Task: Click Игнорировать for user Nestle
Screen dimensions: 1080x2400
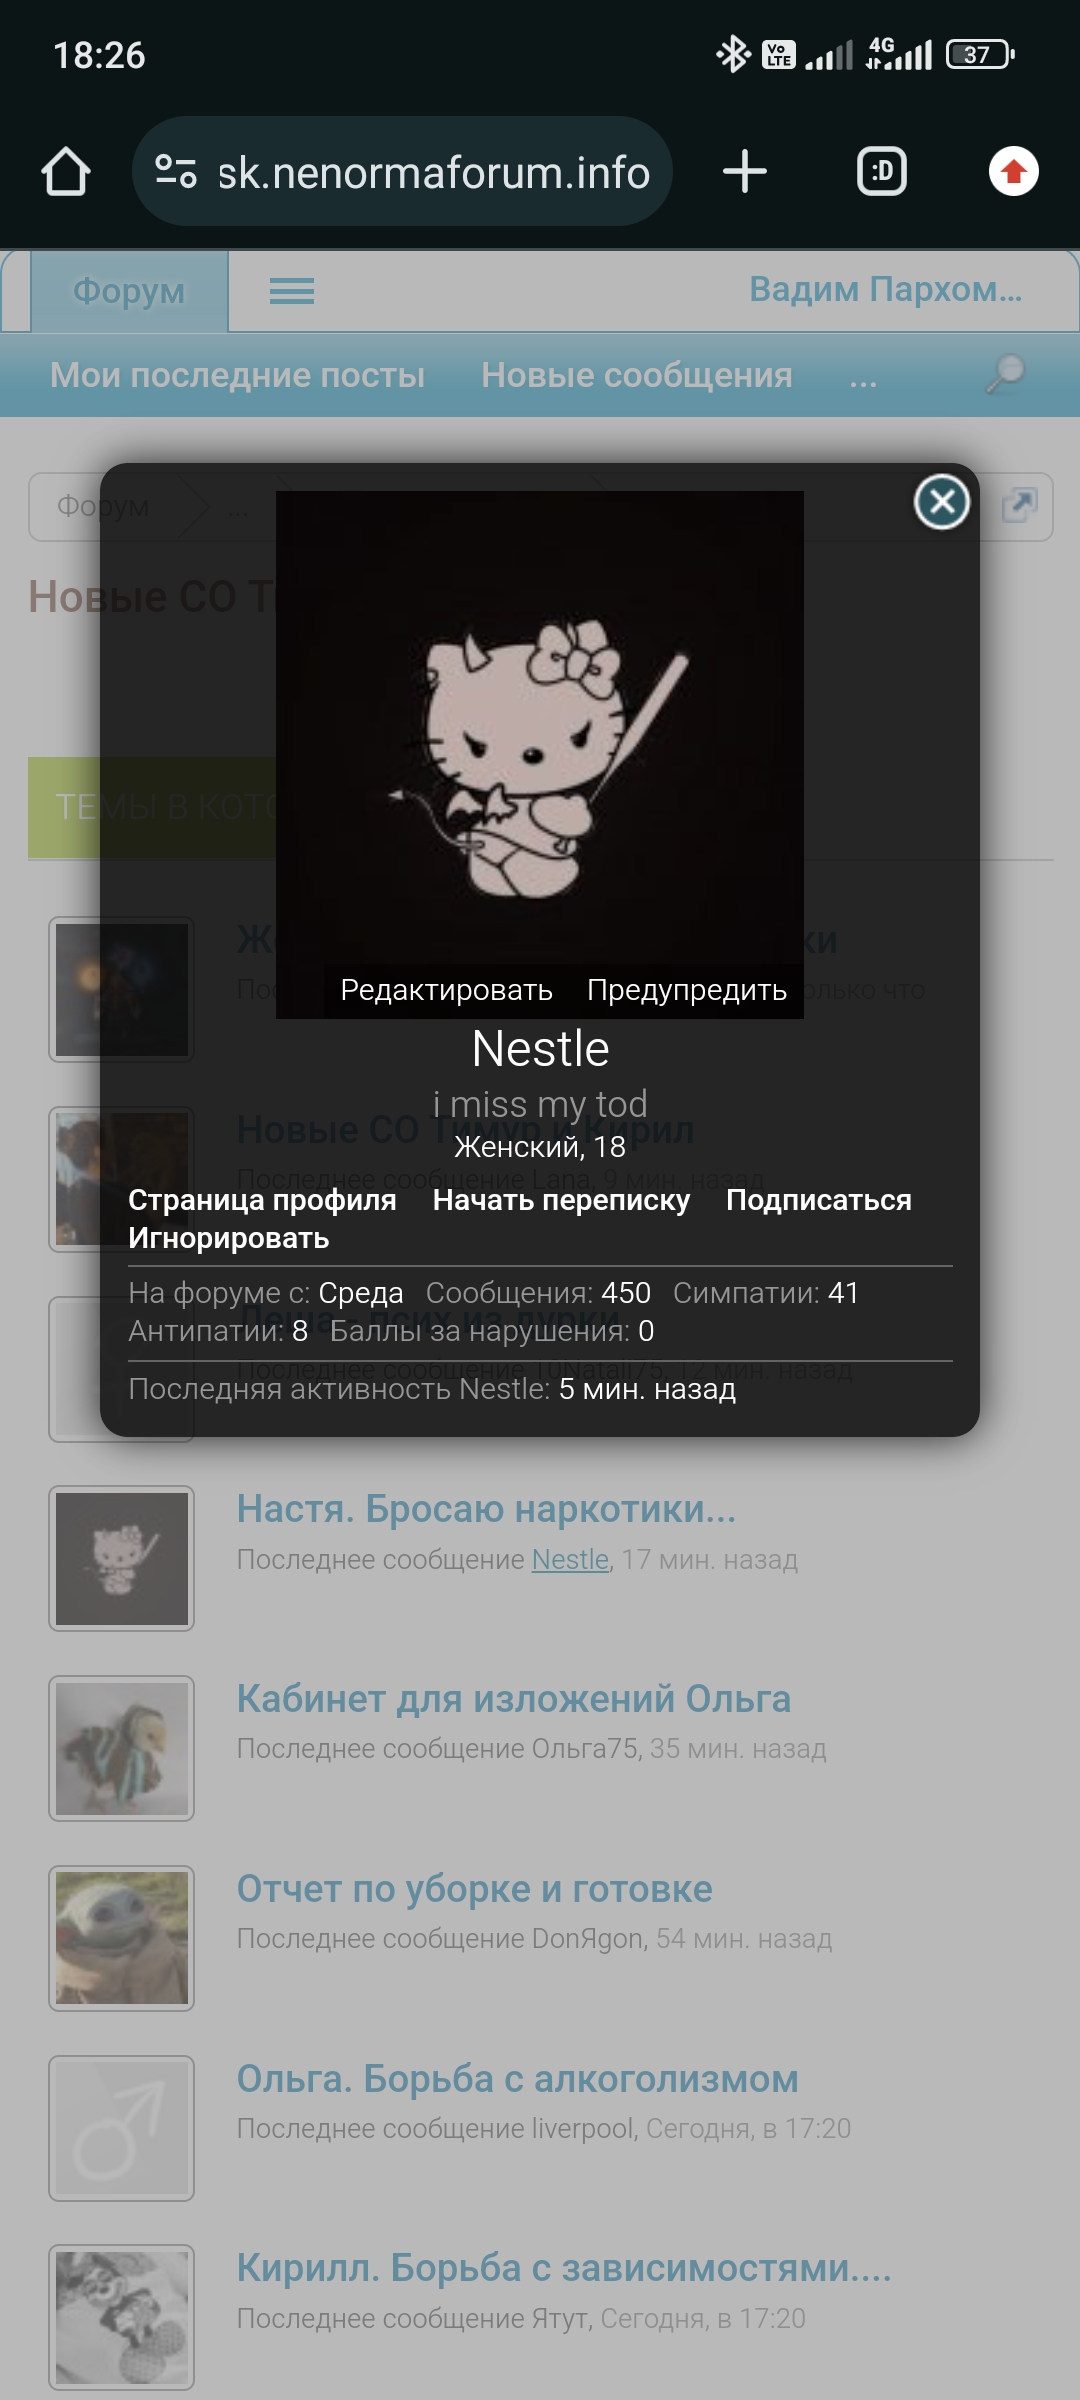Action: pyautogui.click(x=229, y=1238)
